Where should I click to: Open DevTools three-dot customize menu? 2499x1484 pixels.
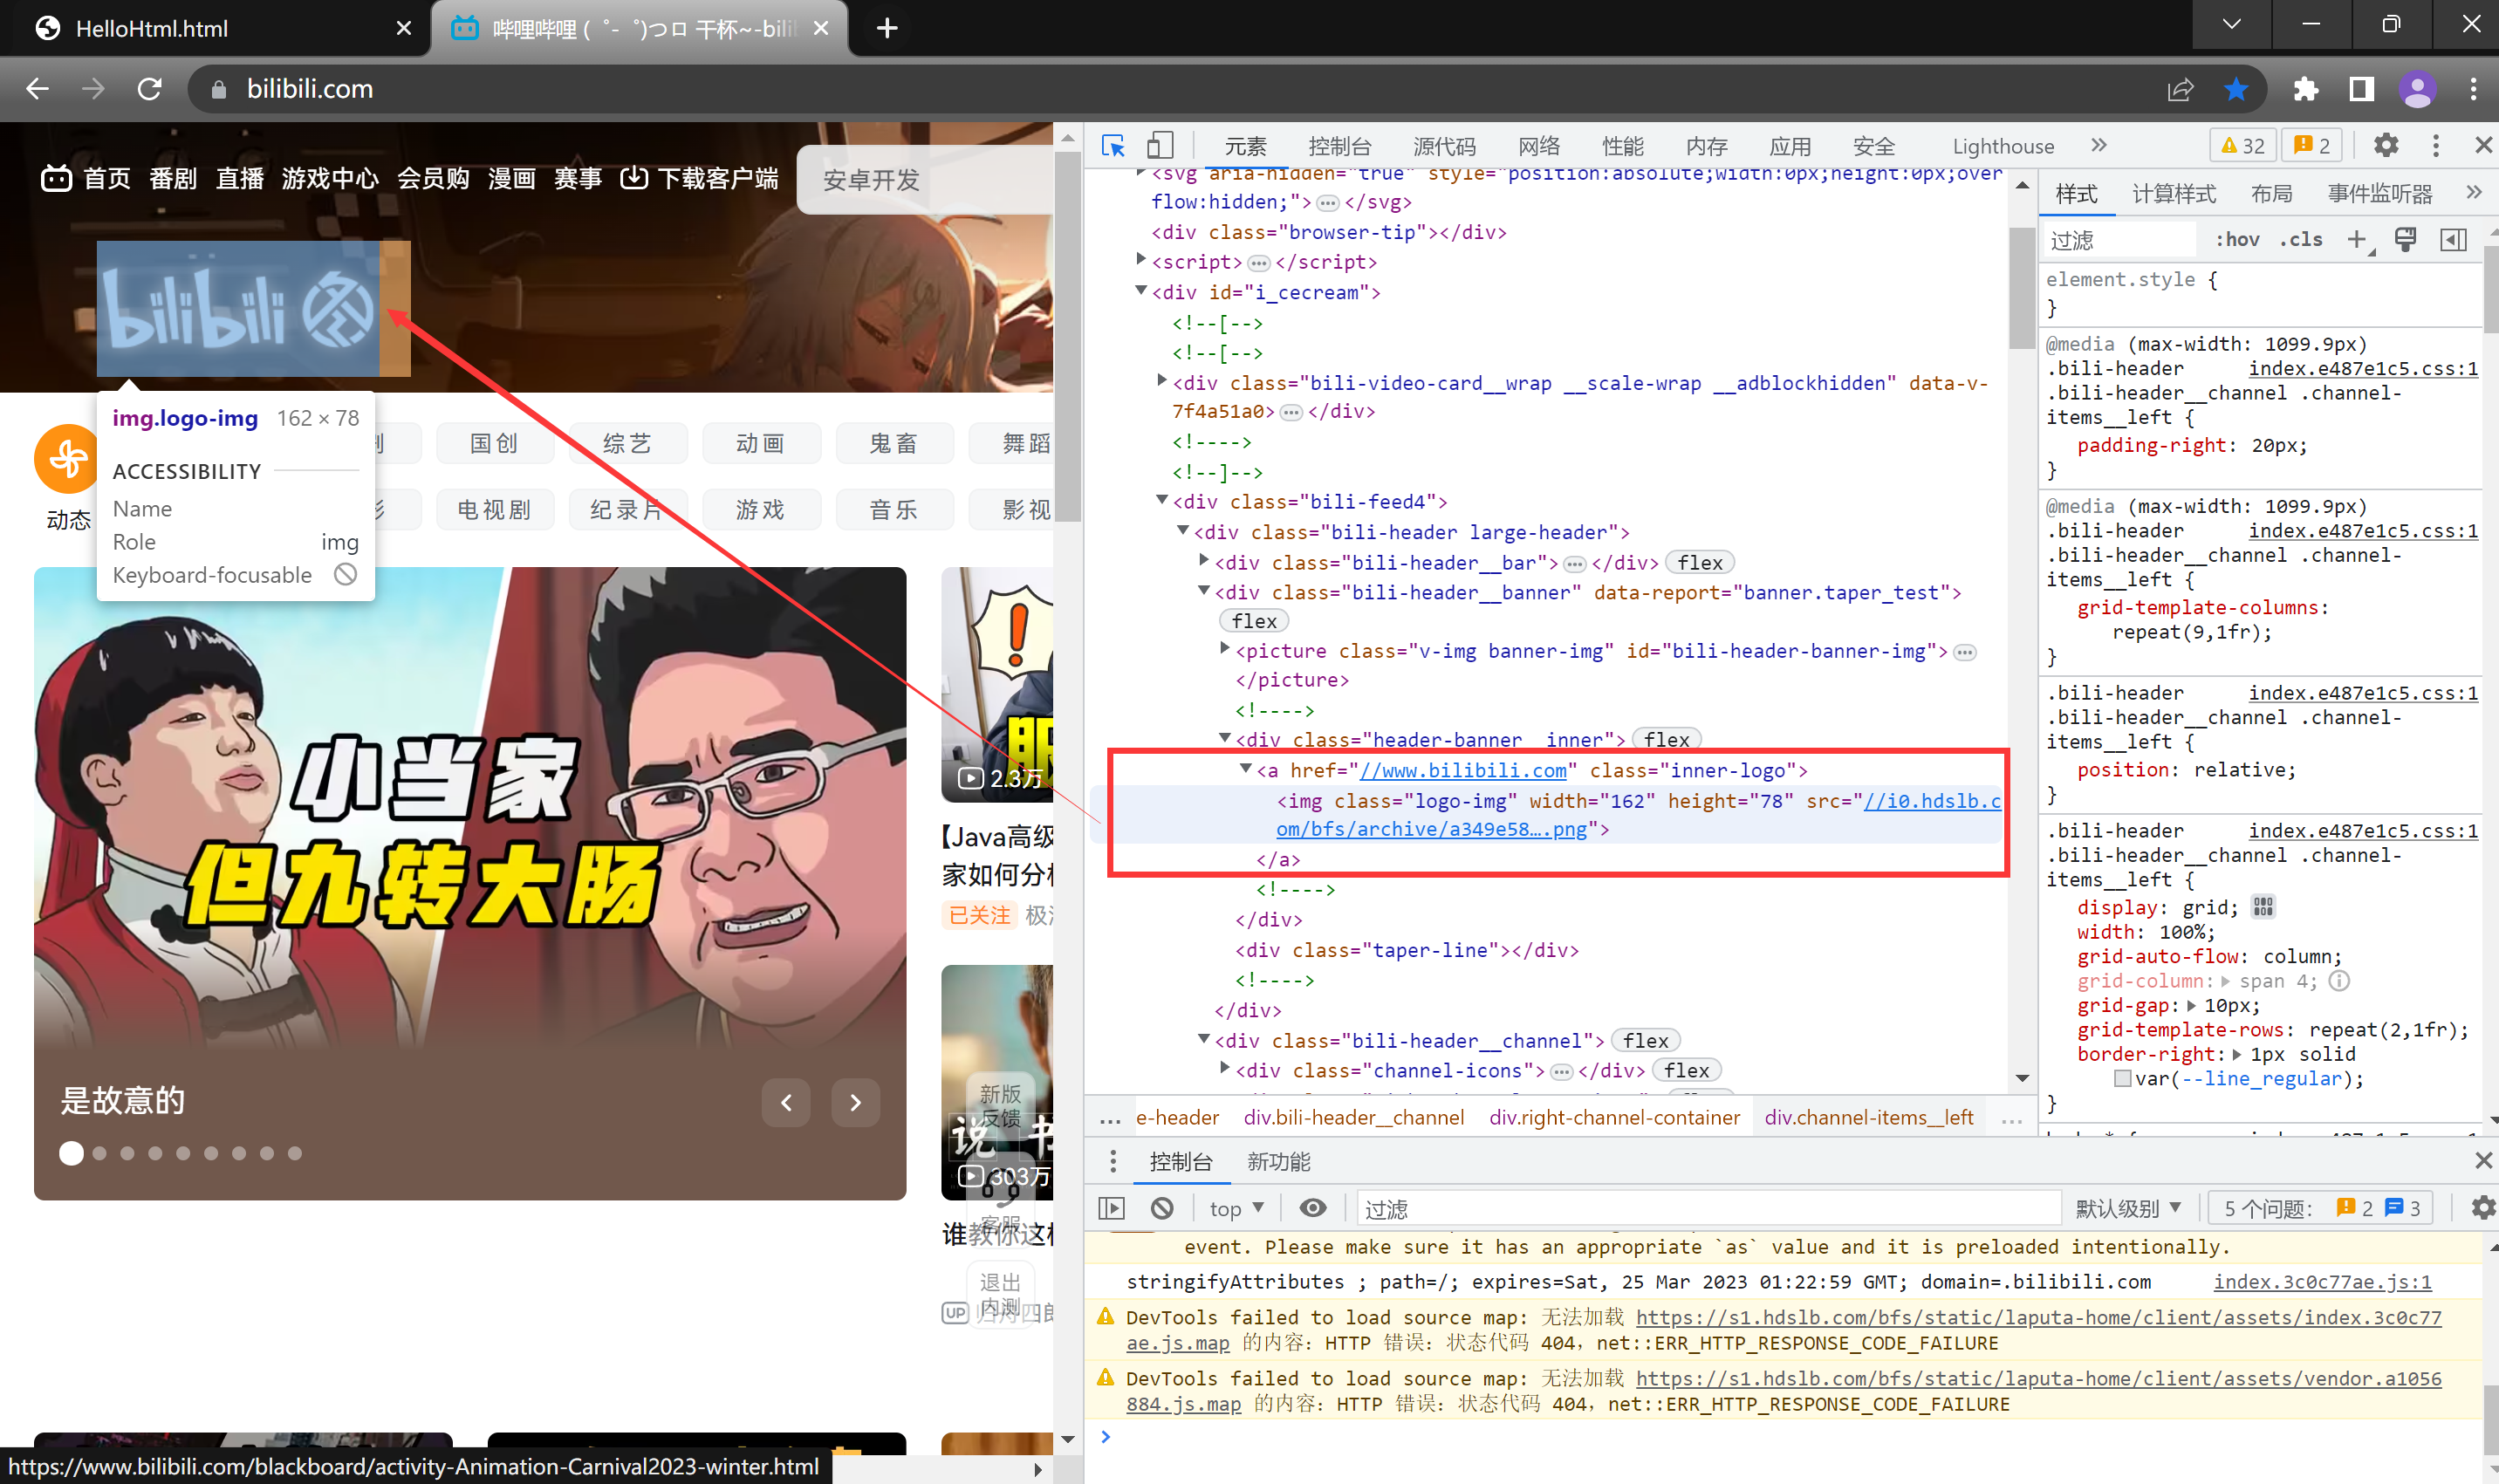[x=2436, y=146]
